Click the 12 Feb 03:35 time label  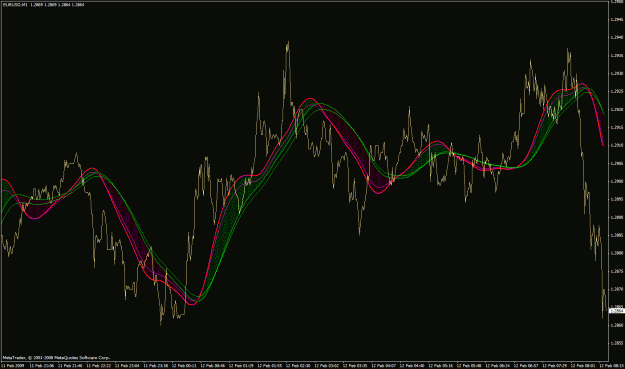[x=354, y=365]
